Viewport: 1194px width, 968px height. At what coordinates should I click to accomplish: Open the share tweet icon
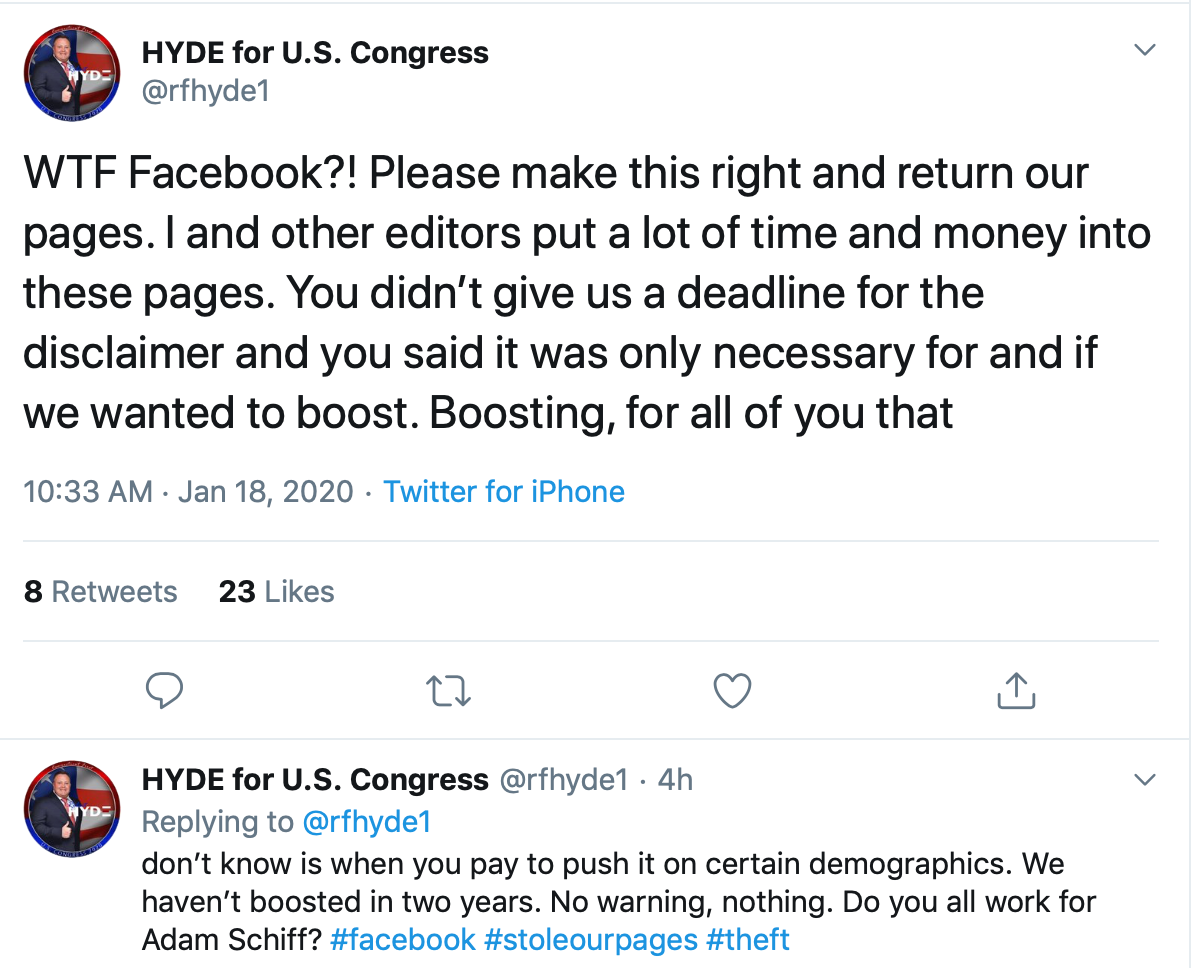point(1015,690)
